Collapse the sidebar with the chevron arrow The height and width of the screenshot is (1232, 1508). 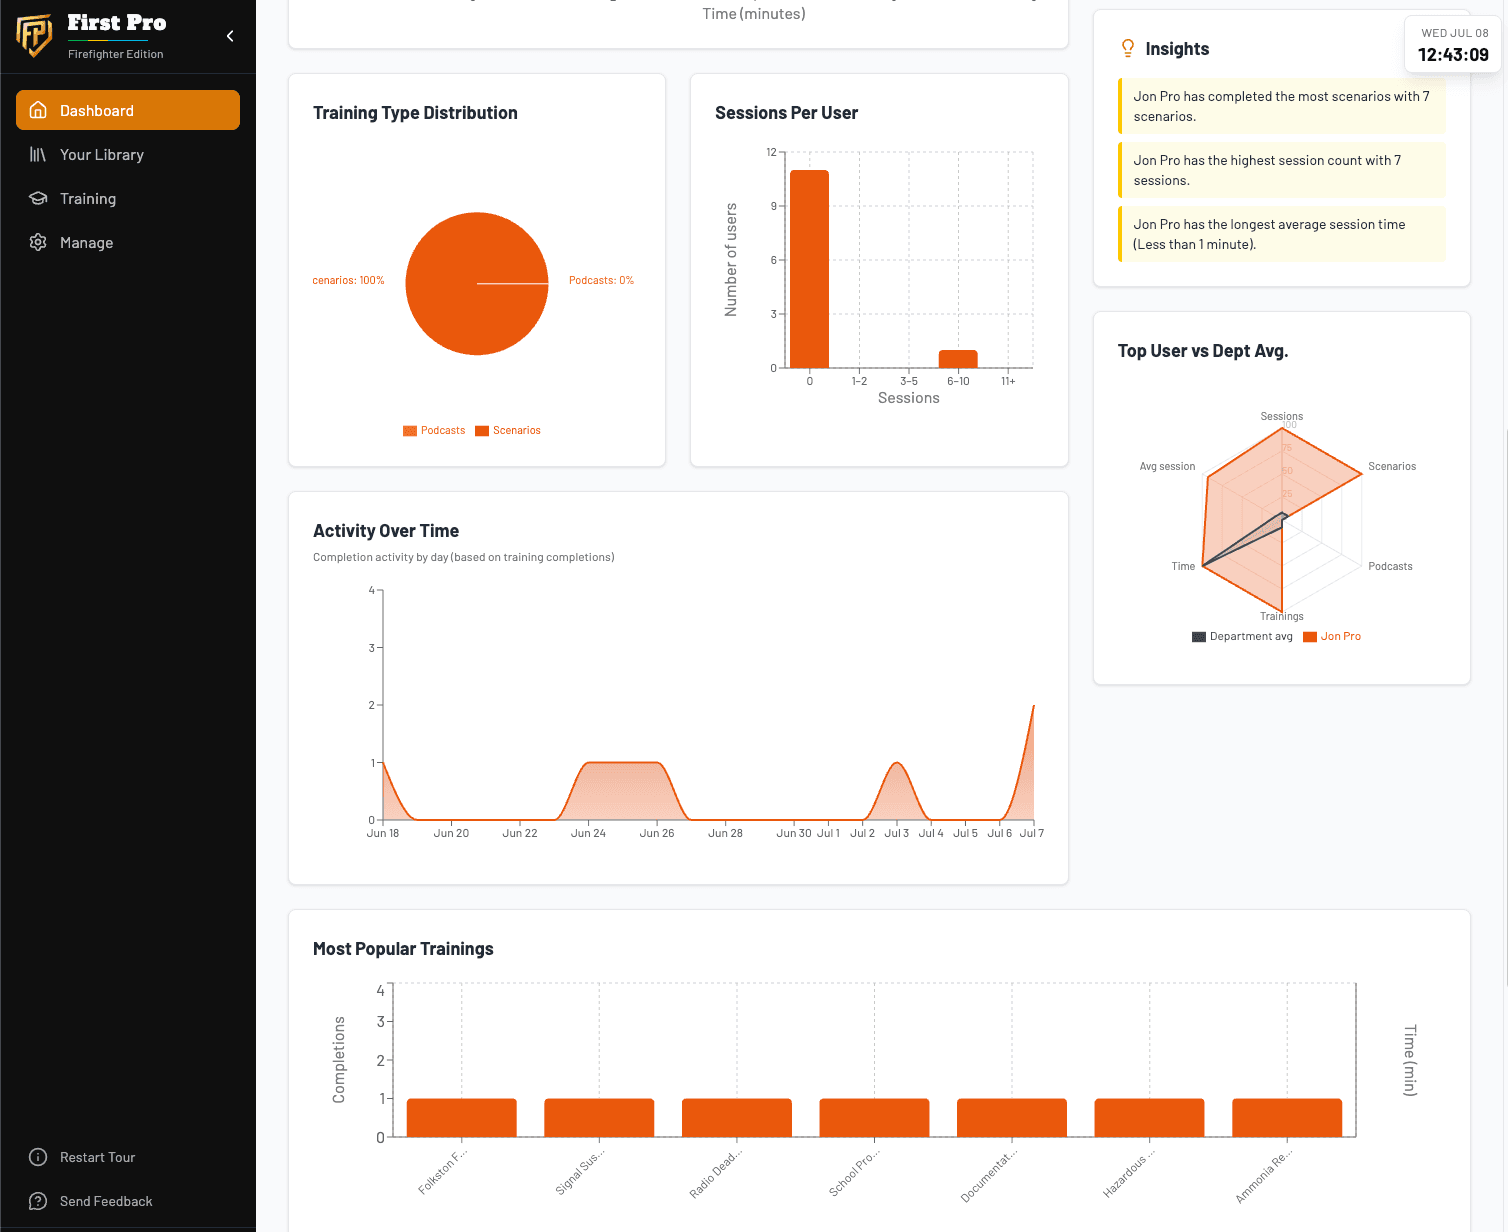click(230, 36)
